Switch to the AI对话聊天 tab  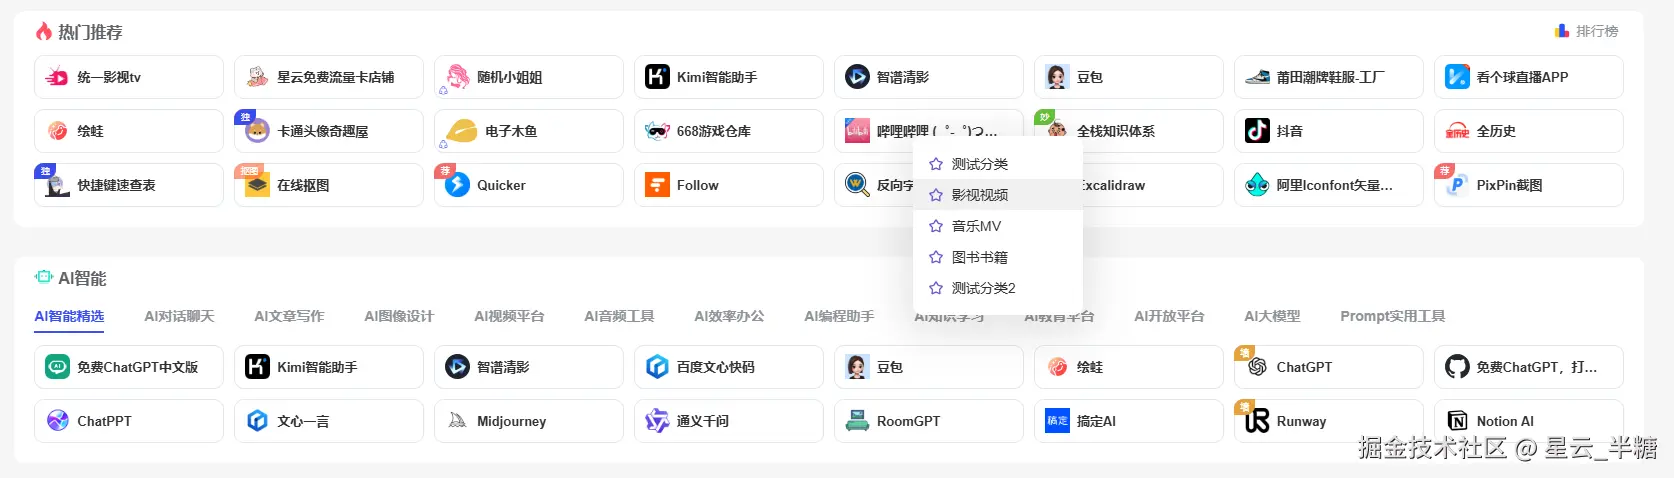[179, 316]
